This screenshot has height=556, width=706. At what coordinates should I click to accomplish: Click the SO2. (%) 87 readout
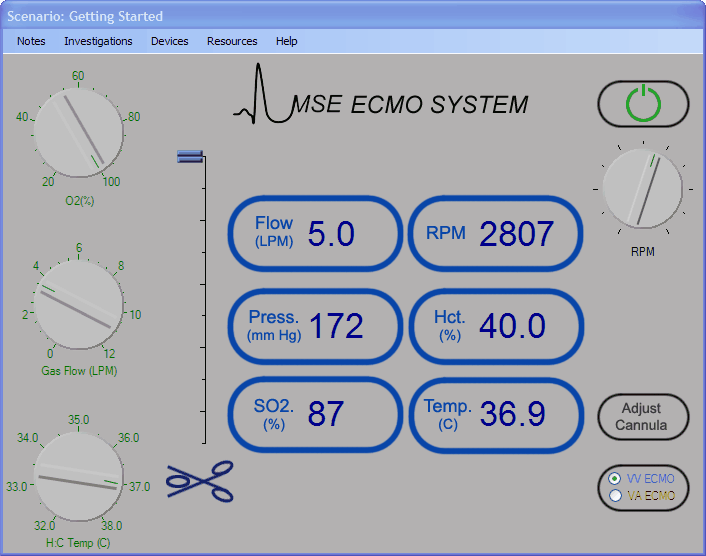tap(315, 415)
